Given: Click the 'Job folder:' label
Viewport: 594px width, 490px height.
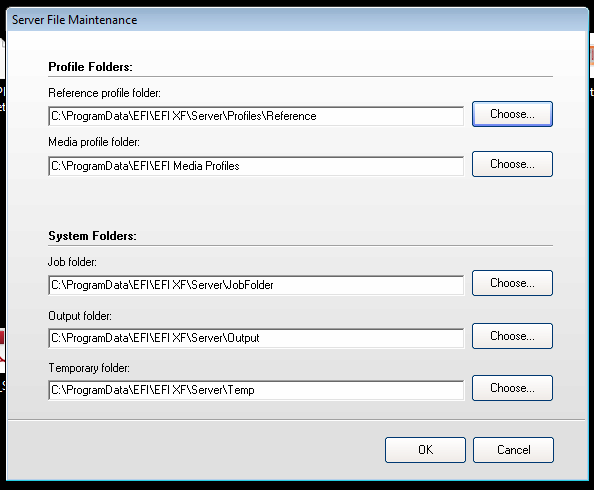Looking at the screenshot, I should tap(72, 262).
